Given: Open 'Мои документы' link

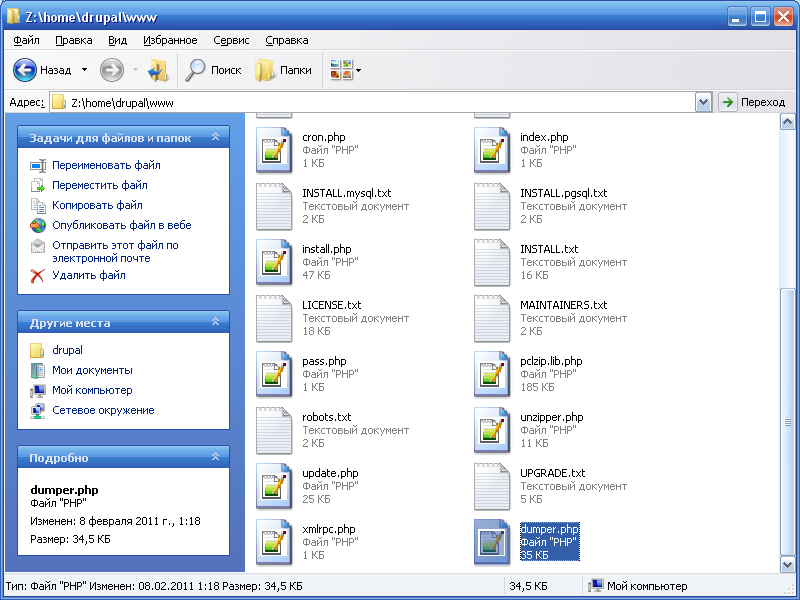Looking at the screenshot, I should tap(92, 370).
